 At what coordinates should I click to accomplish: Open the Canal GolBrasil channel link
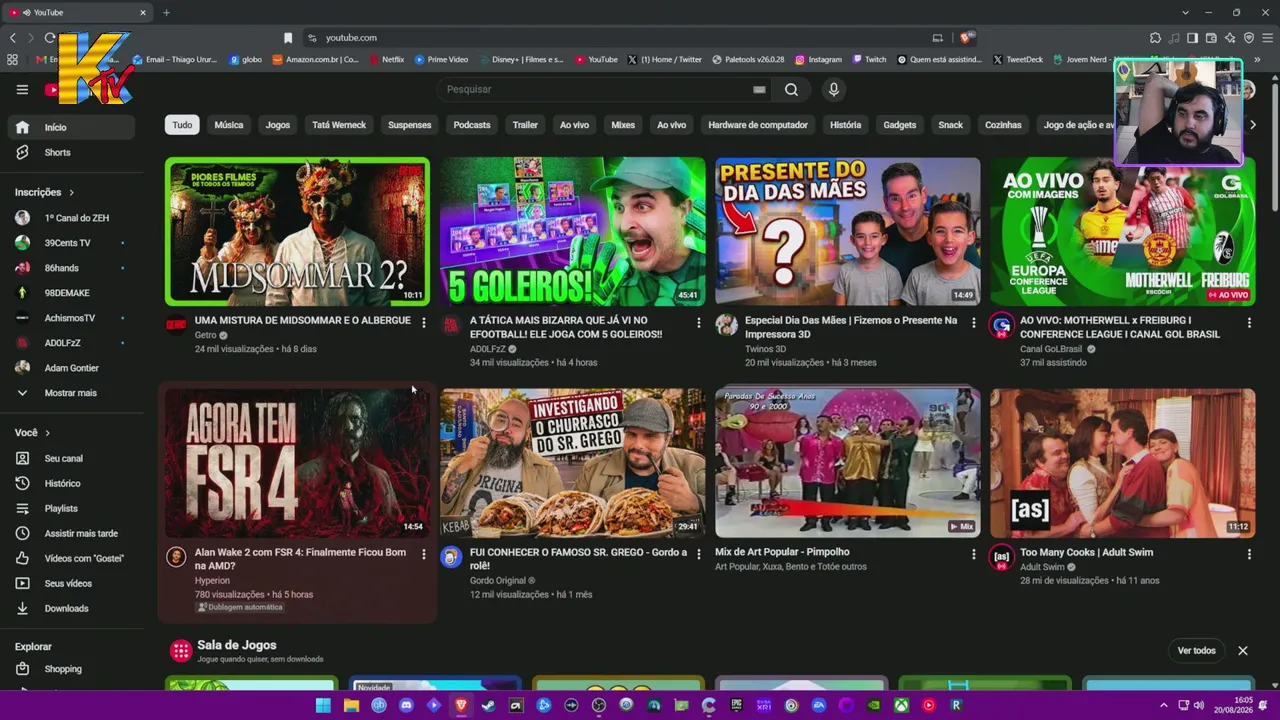tap(1051, 349)
